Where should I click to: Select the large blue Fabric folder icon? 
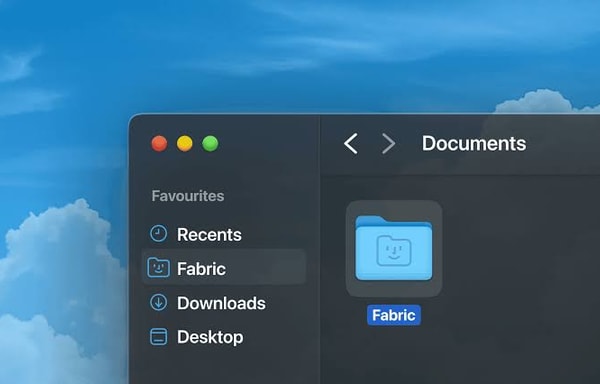coord(394,248)
